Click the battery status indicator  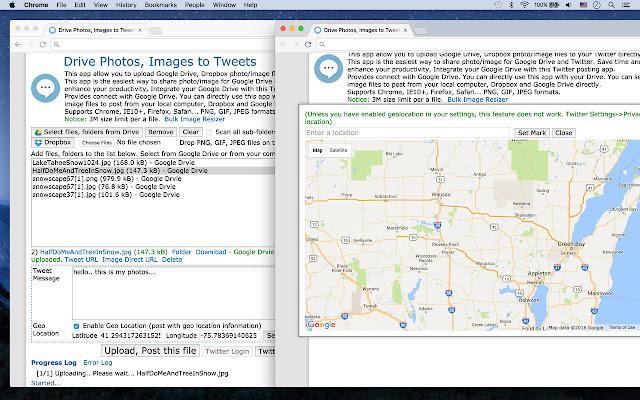click(x=547, y=5)
